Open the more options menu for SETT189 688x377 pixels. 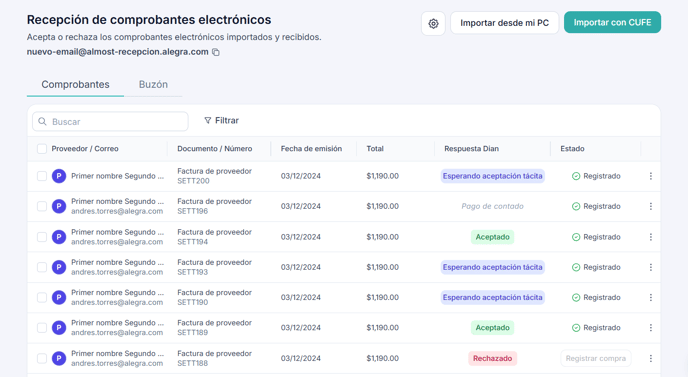coord(651,328)
